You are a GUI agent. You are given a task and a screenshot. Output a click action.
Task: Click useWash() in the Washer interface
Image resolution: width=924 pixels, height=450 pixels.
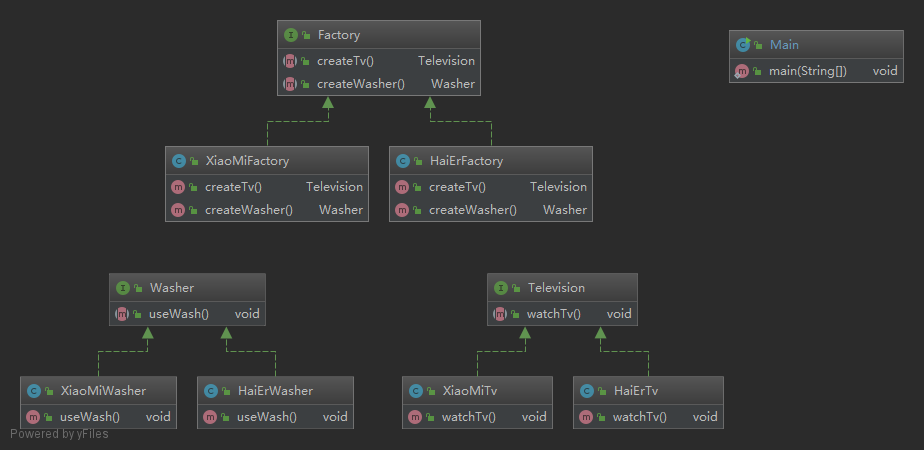(179, 313)
